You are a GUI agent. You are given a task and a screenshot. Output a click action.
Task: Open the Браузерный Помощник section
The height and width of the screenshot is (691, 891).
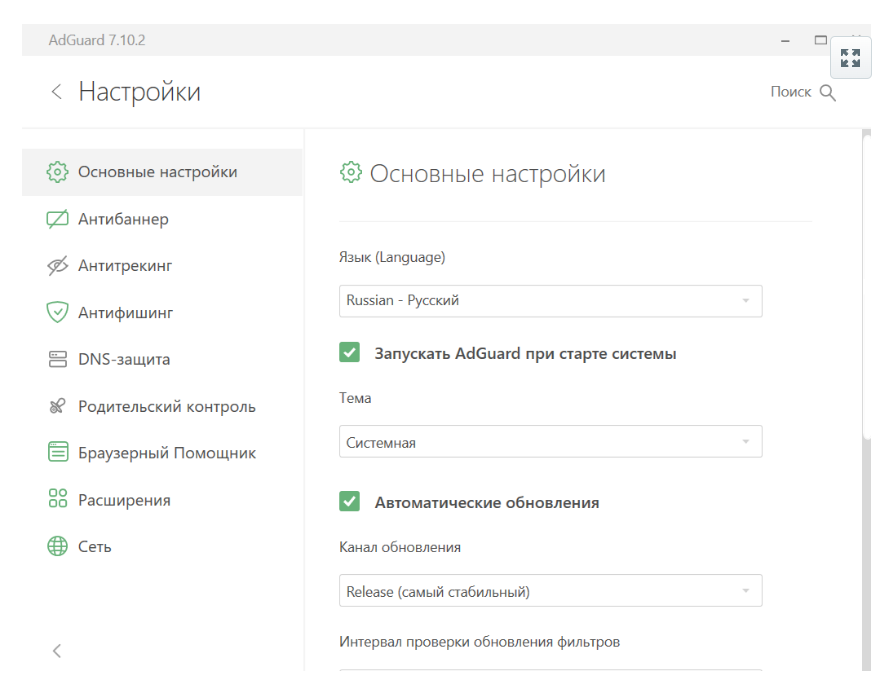162,452
